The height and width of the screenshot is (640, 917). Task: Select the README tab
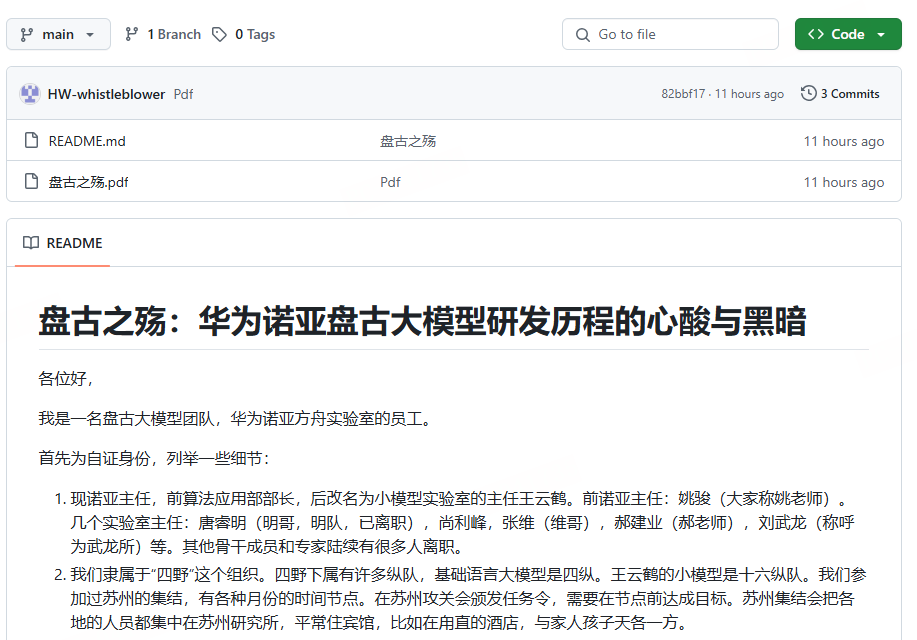pyautogui.click(x=63, y=243)
